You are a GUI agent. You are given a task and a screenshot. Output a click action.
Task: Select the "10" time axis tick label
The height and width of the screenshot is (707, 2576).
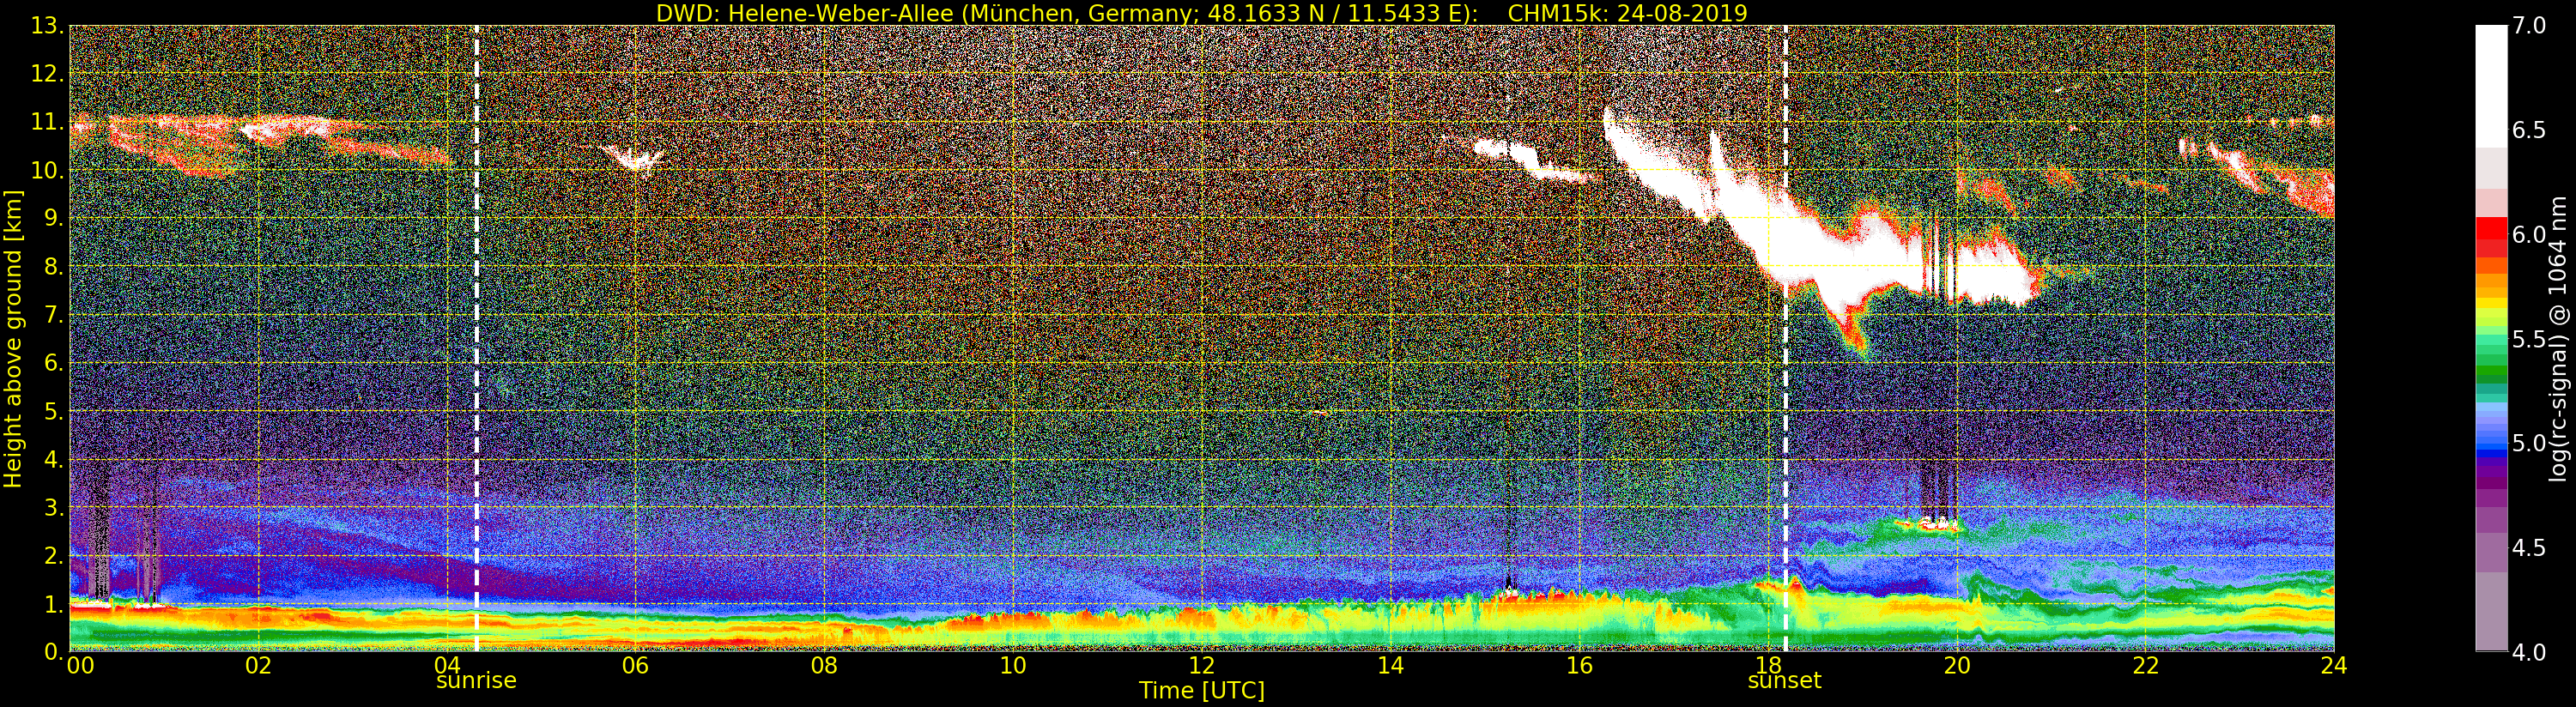click(1013, 665)
